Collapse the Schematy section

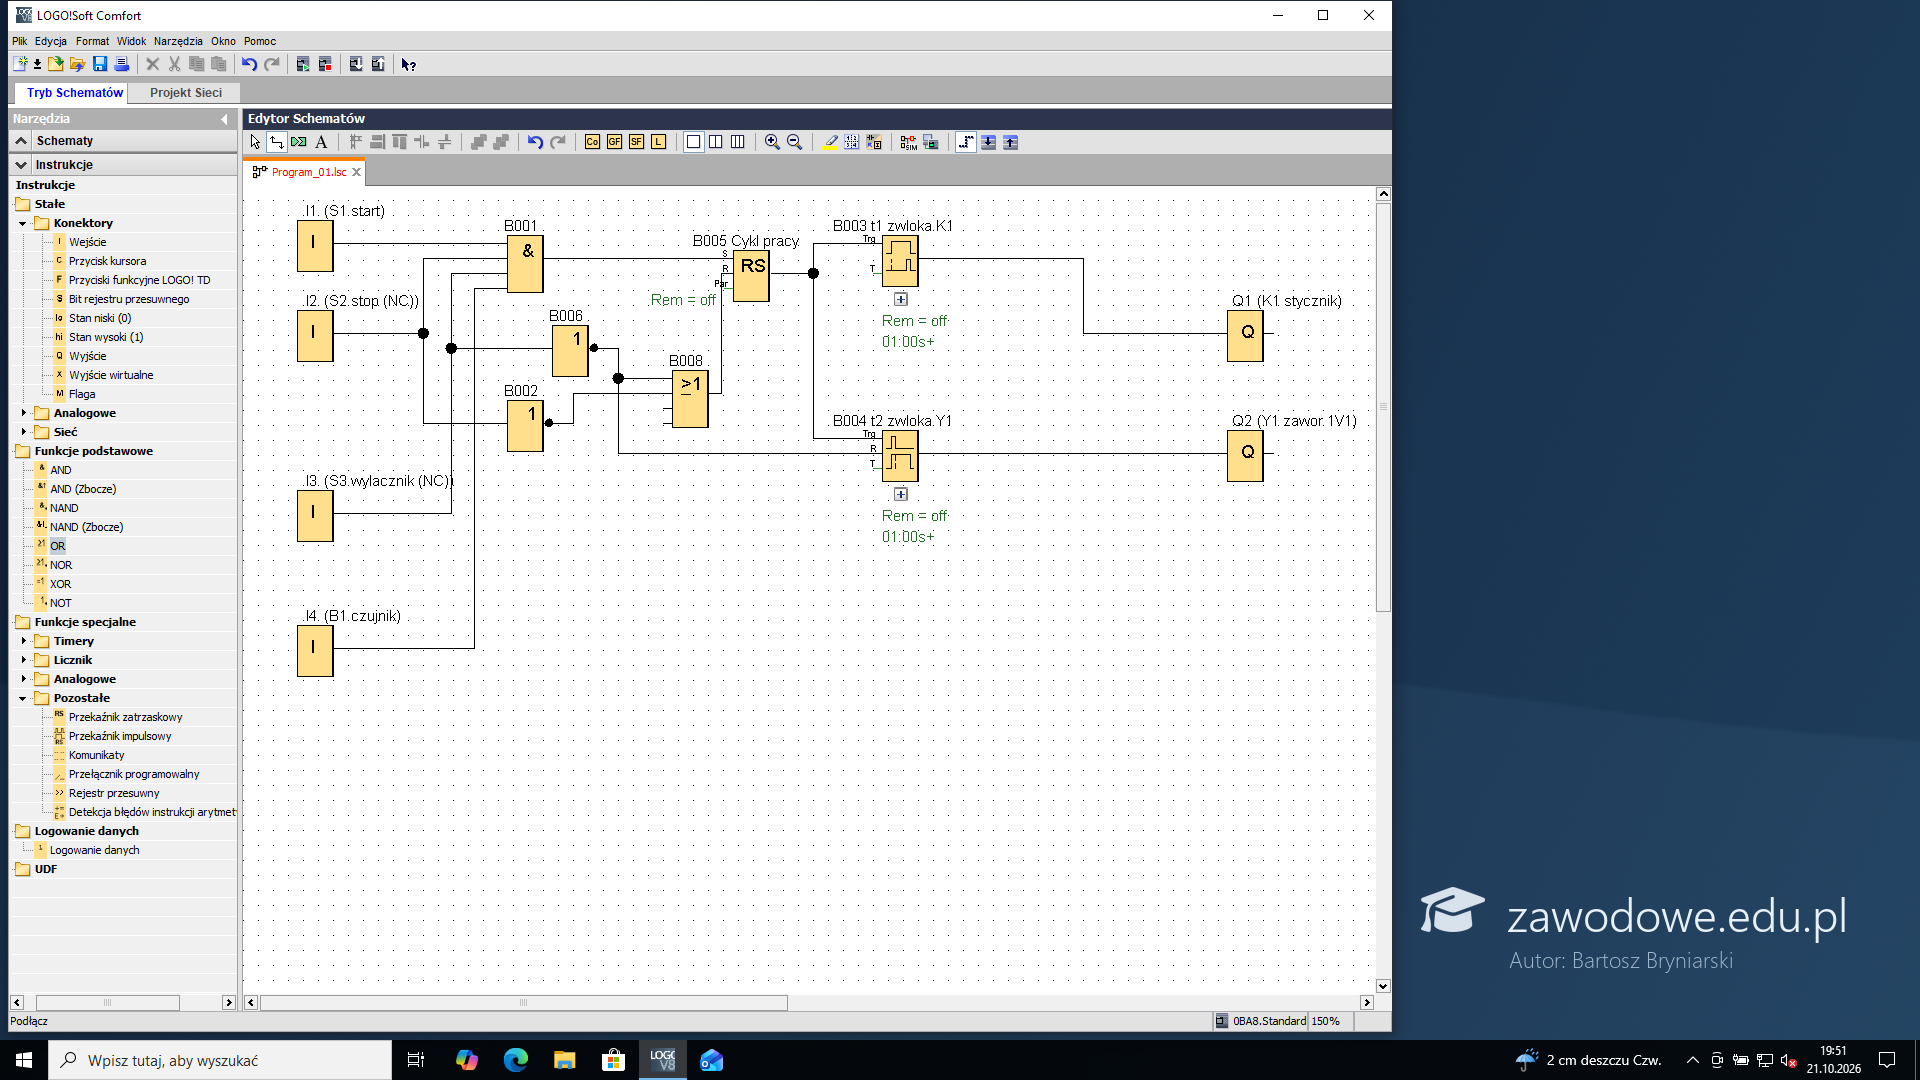pos(21,141)
